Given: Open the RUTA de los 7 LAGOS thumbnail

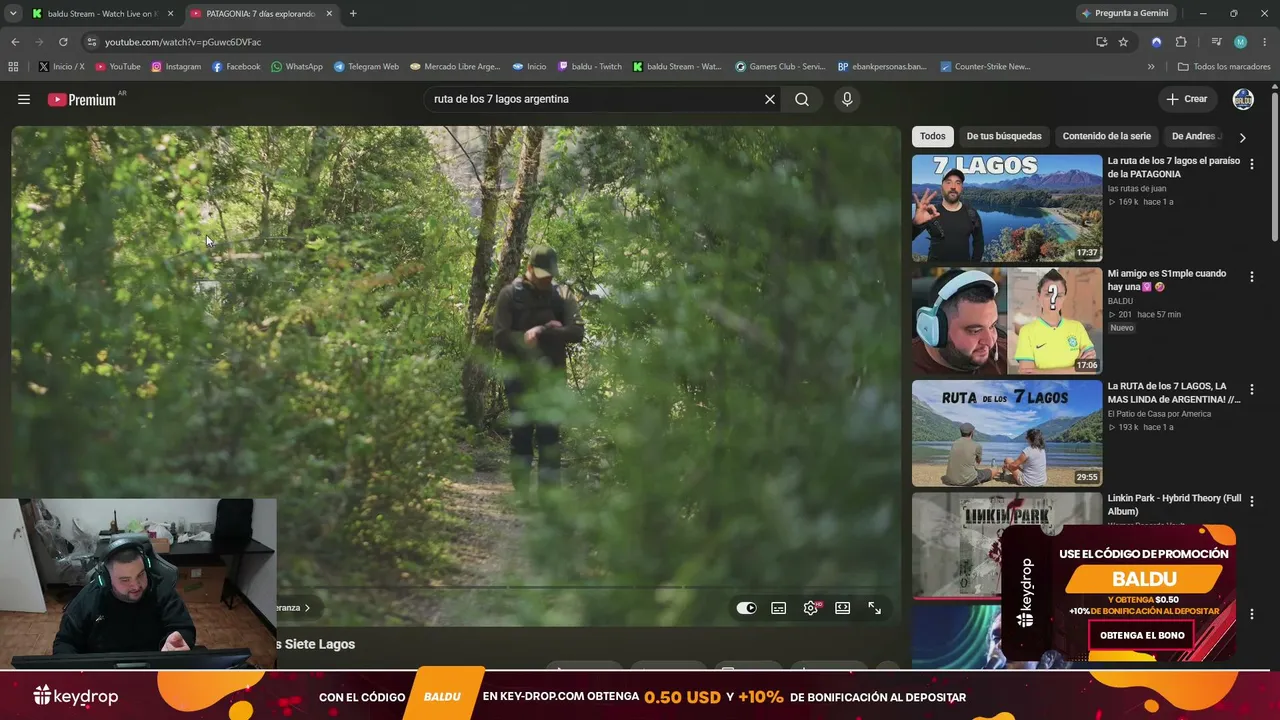Looking at the screenshot, I should [x=1007, y=434].
